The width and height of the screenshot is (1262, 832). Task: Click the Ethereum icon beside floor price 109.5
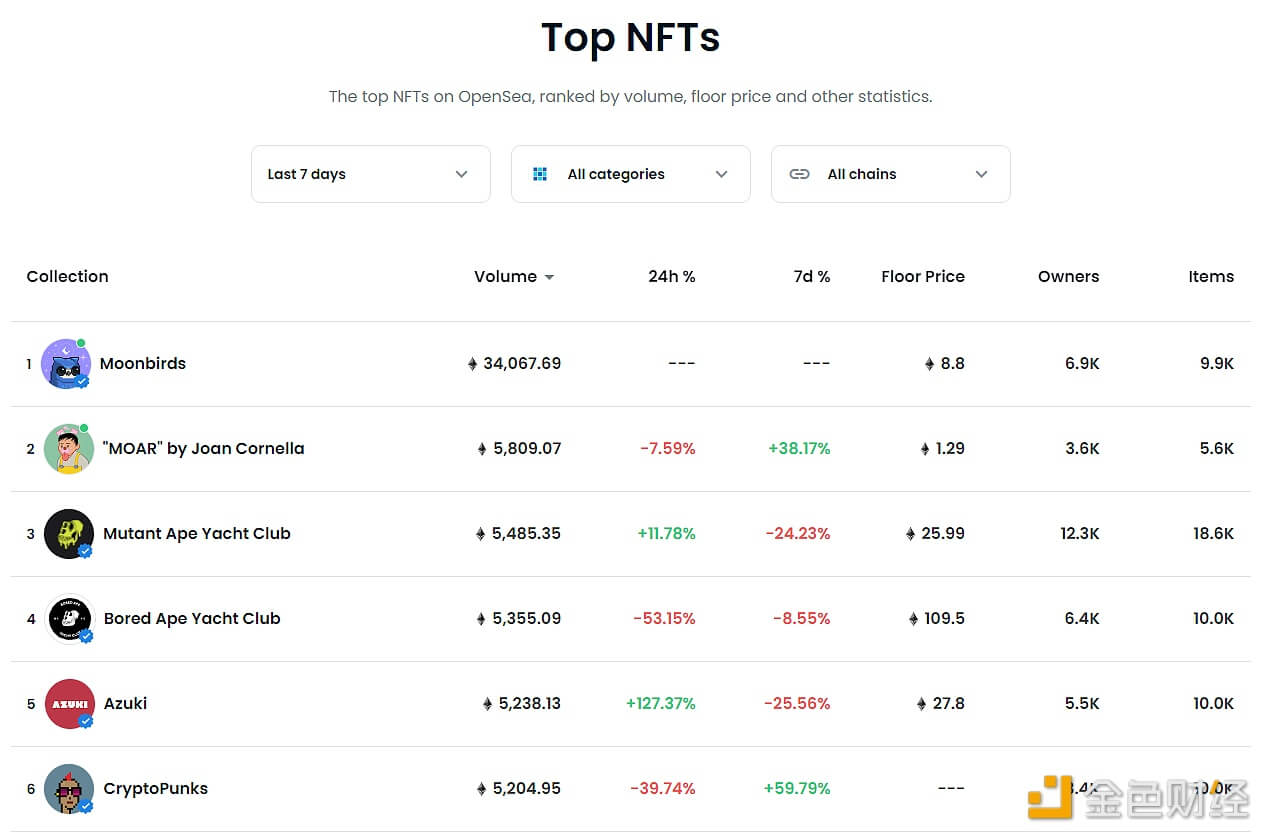coord(913,619)
